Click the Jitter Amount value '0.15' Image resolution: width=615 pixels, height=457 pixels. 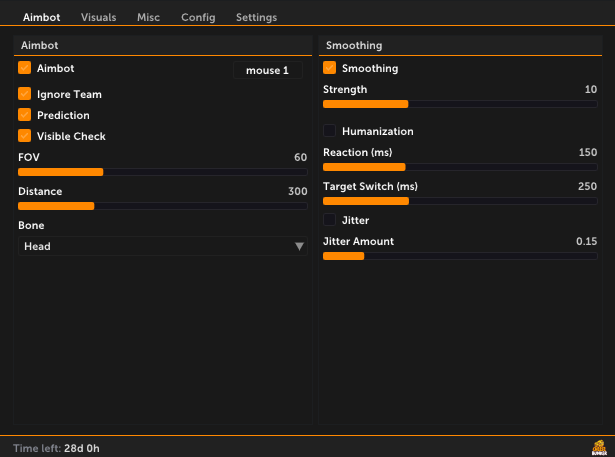tap(586, 241)
